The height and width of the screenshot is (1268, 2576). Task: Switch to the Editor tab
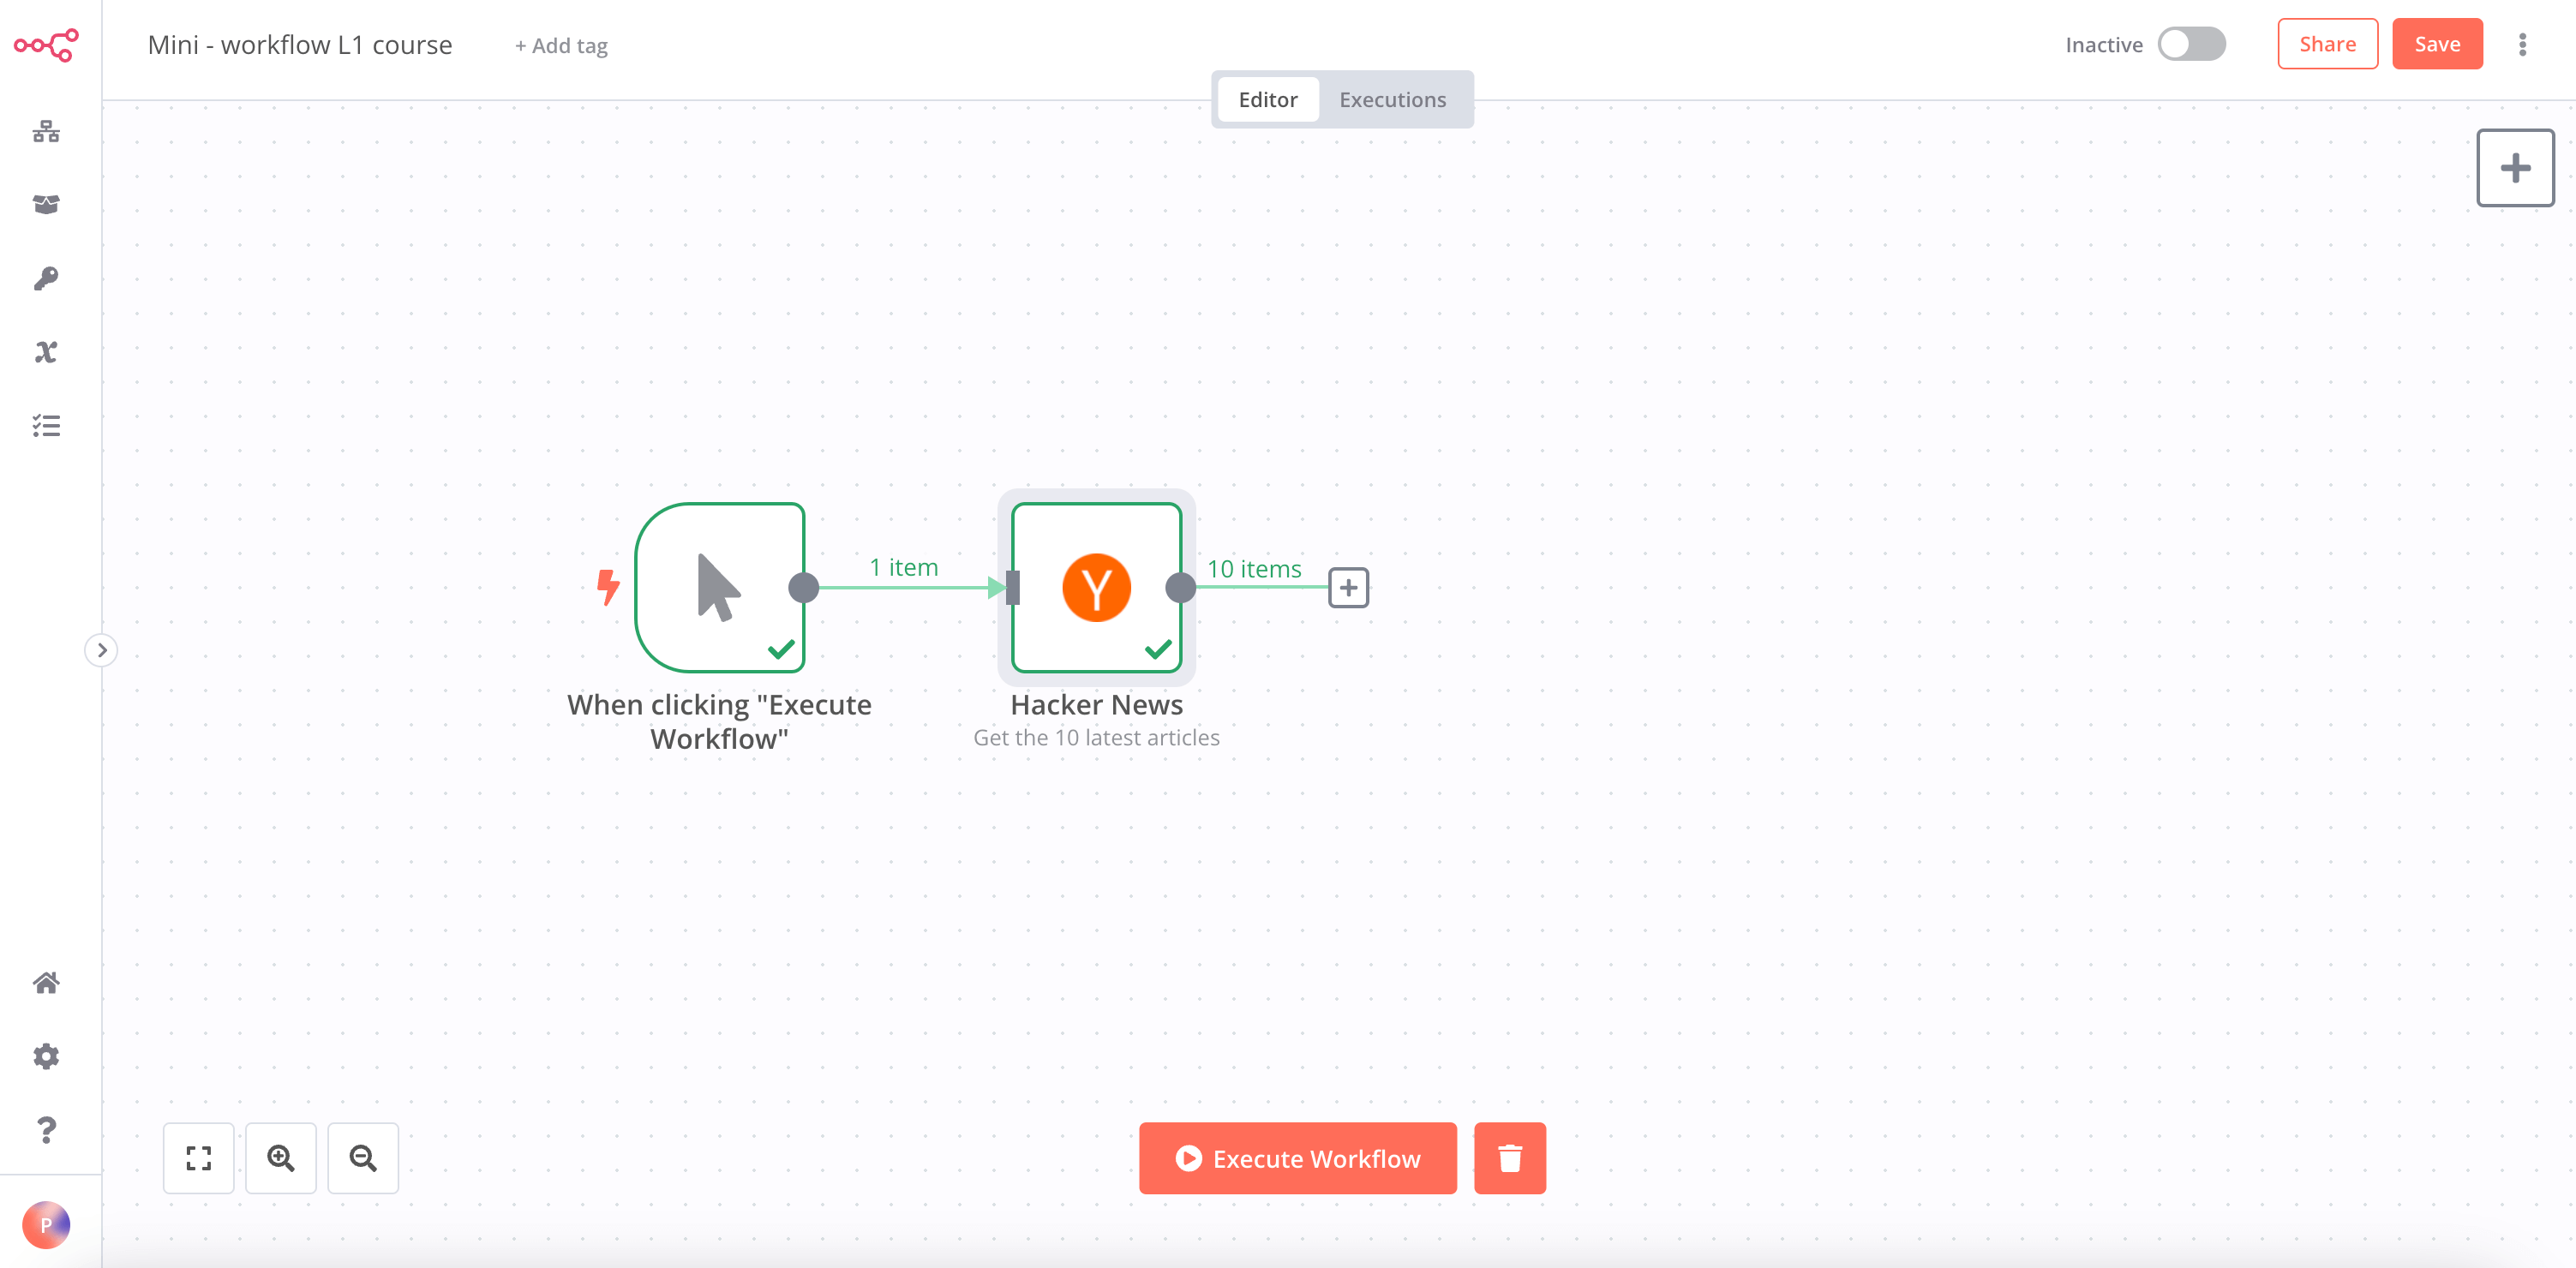click(1267, 99)
